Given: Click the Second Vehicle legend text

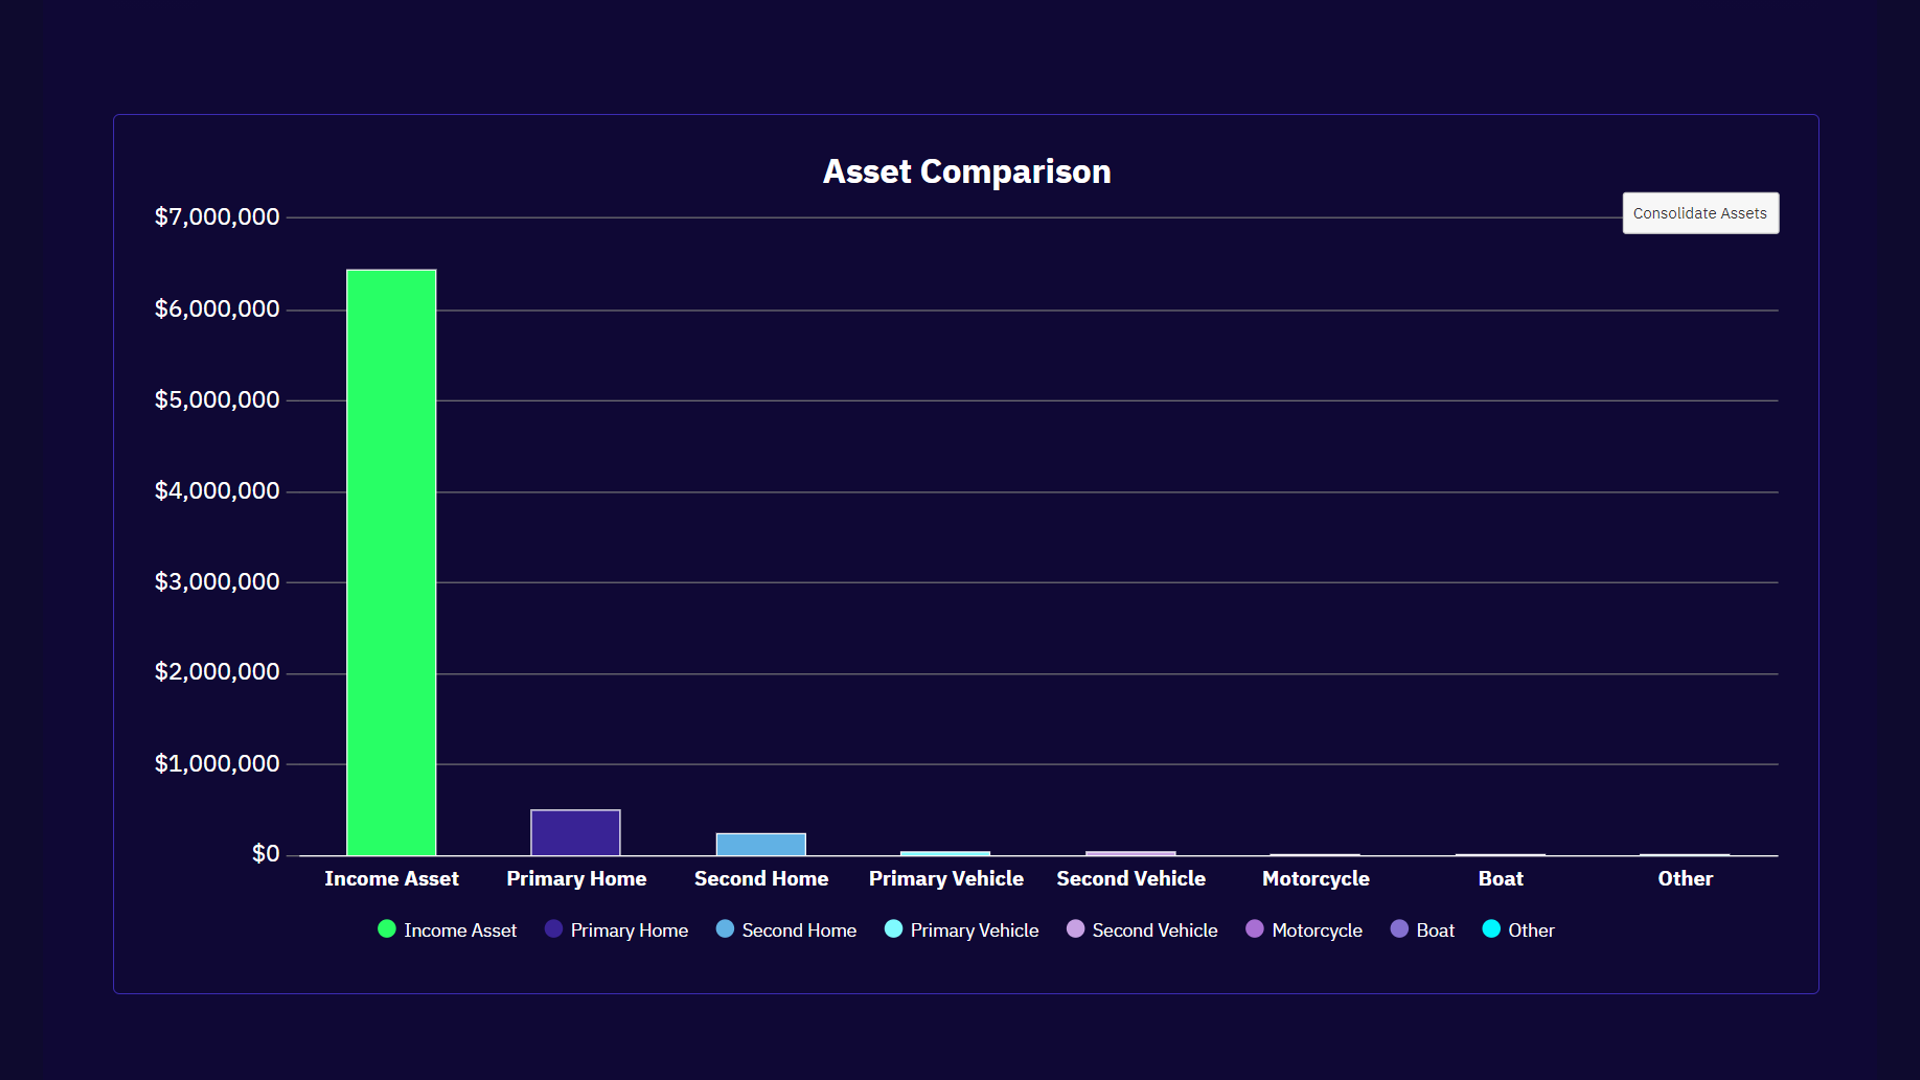Looking at the screenshot, I should 1155,930.
